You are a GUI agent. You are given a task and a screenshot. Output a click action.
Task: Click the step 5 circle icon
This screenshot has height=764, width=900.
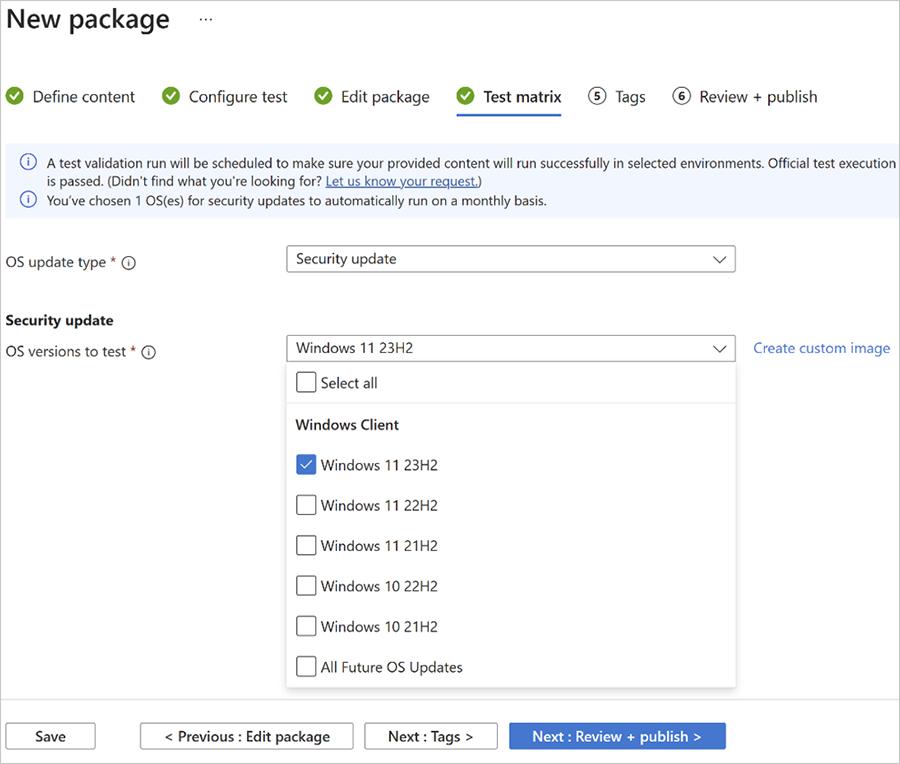point(597,96)
